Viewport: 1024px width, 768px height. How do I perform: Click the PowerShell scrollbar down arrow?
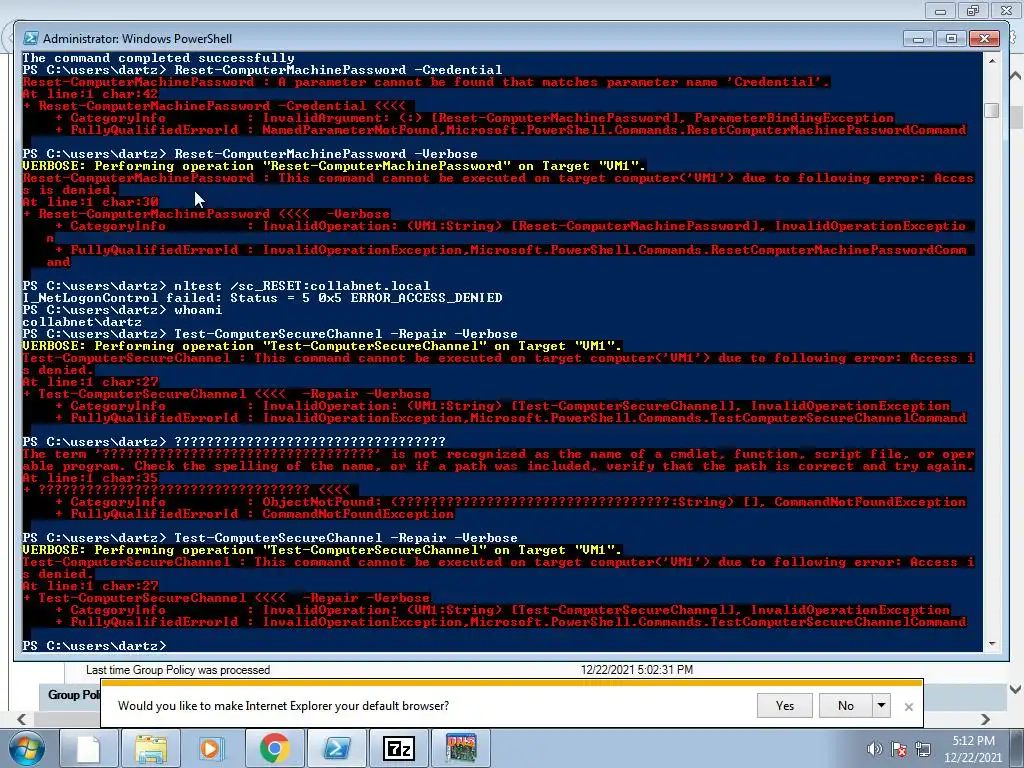click(x=992, y=644)
